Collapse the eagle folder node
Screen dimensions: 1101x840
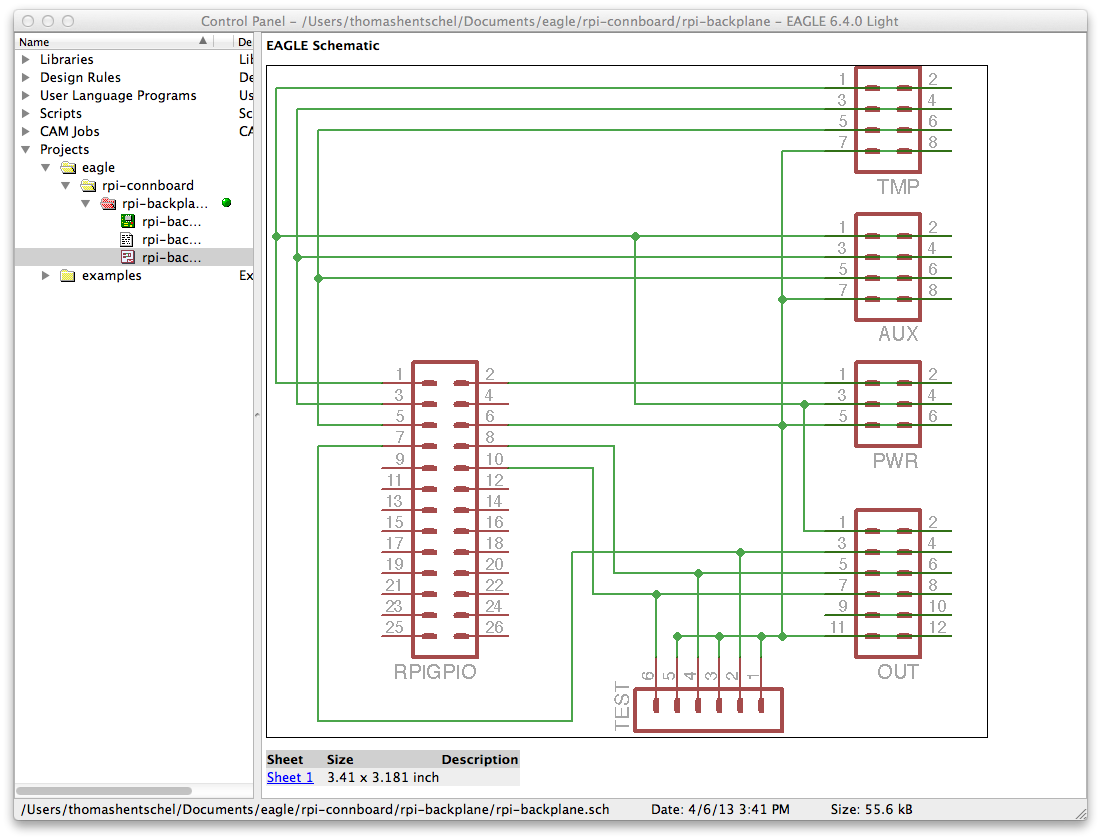[x=46, y=167]
